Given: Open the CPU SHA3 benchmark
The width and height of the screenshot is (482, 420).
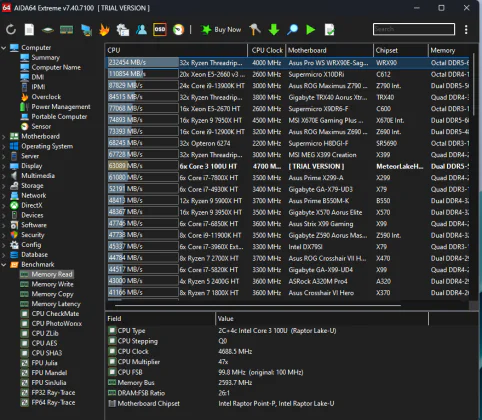Looking at the screenshot, I should pos(47,353).
